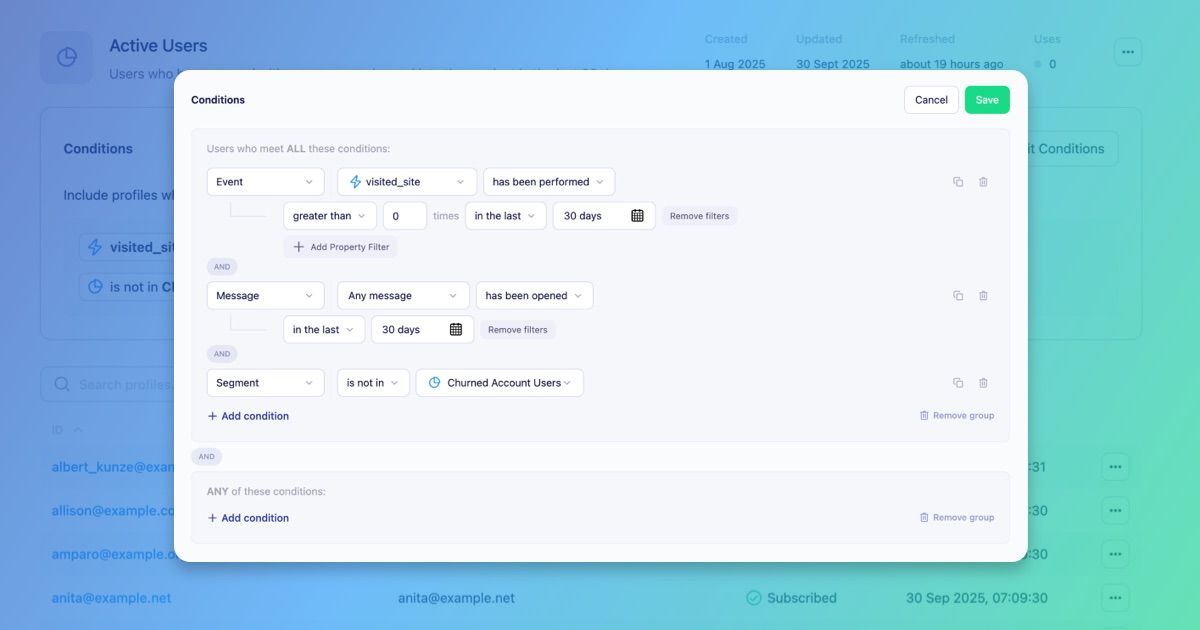Viewport: 1200px width, 630px height.
Task: Duplicate the Segment condition row
Action: coord(958,383)
